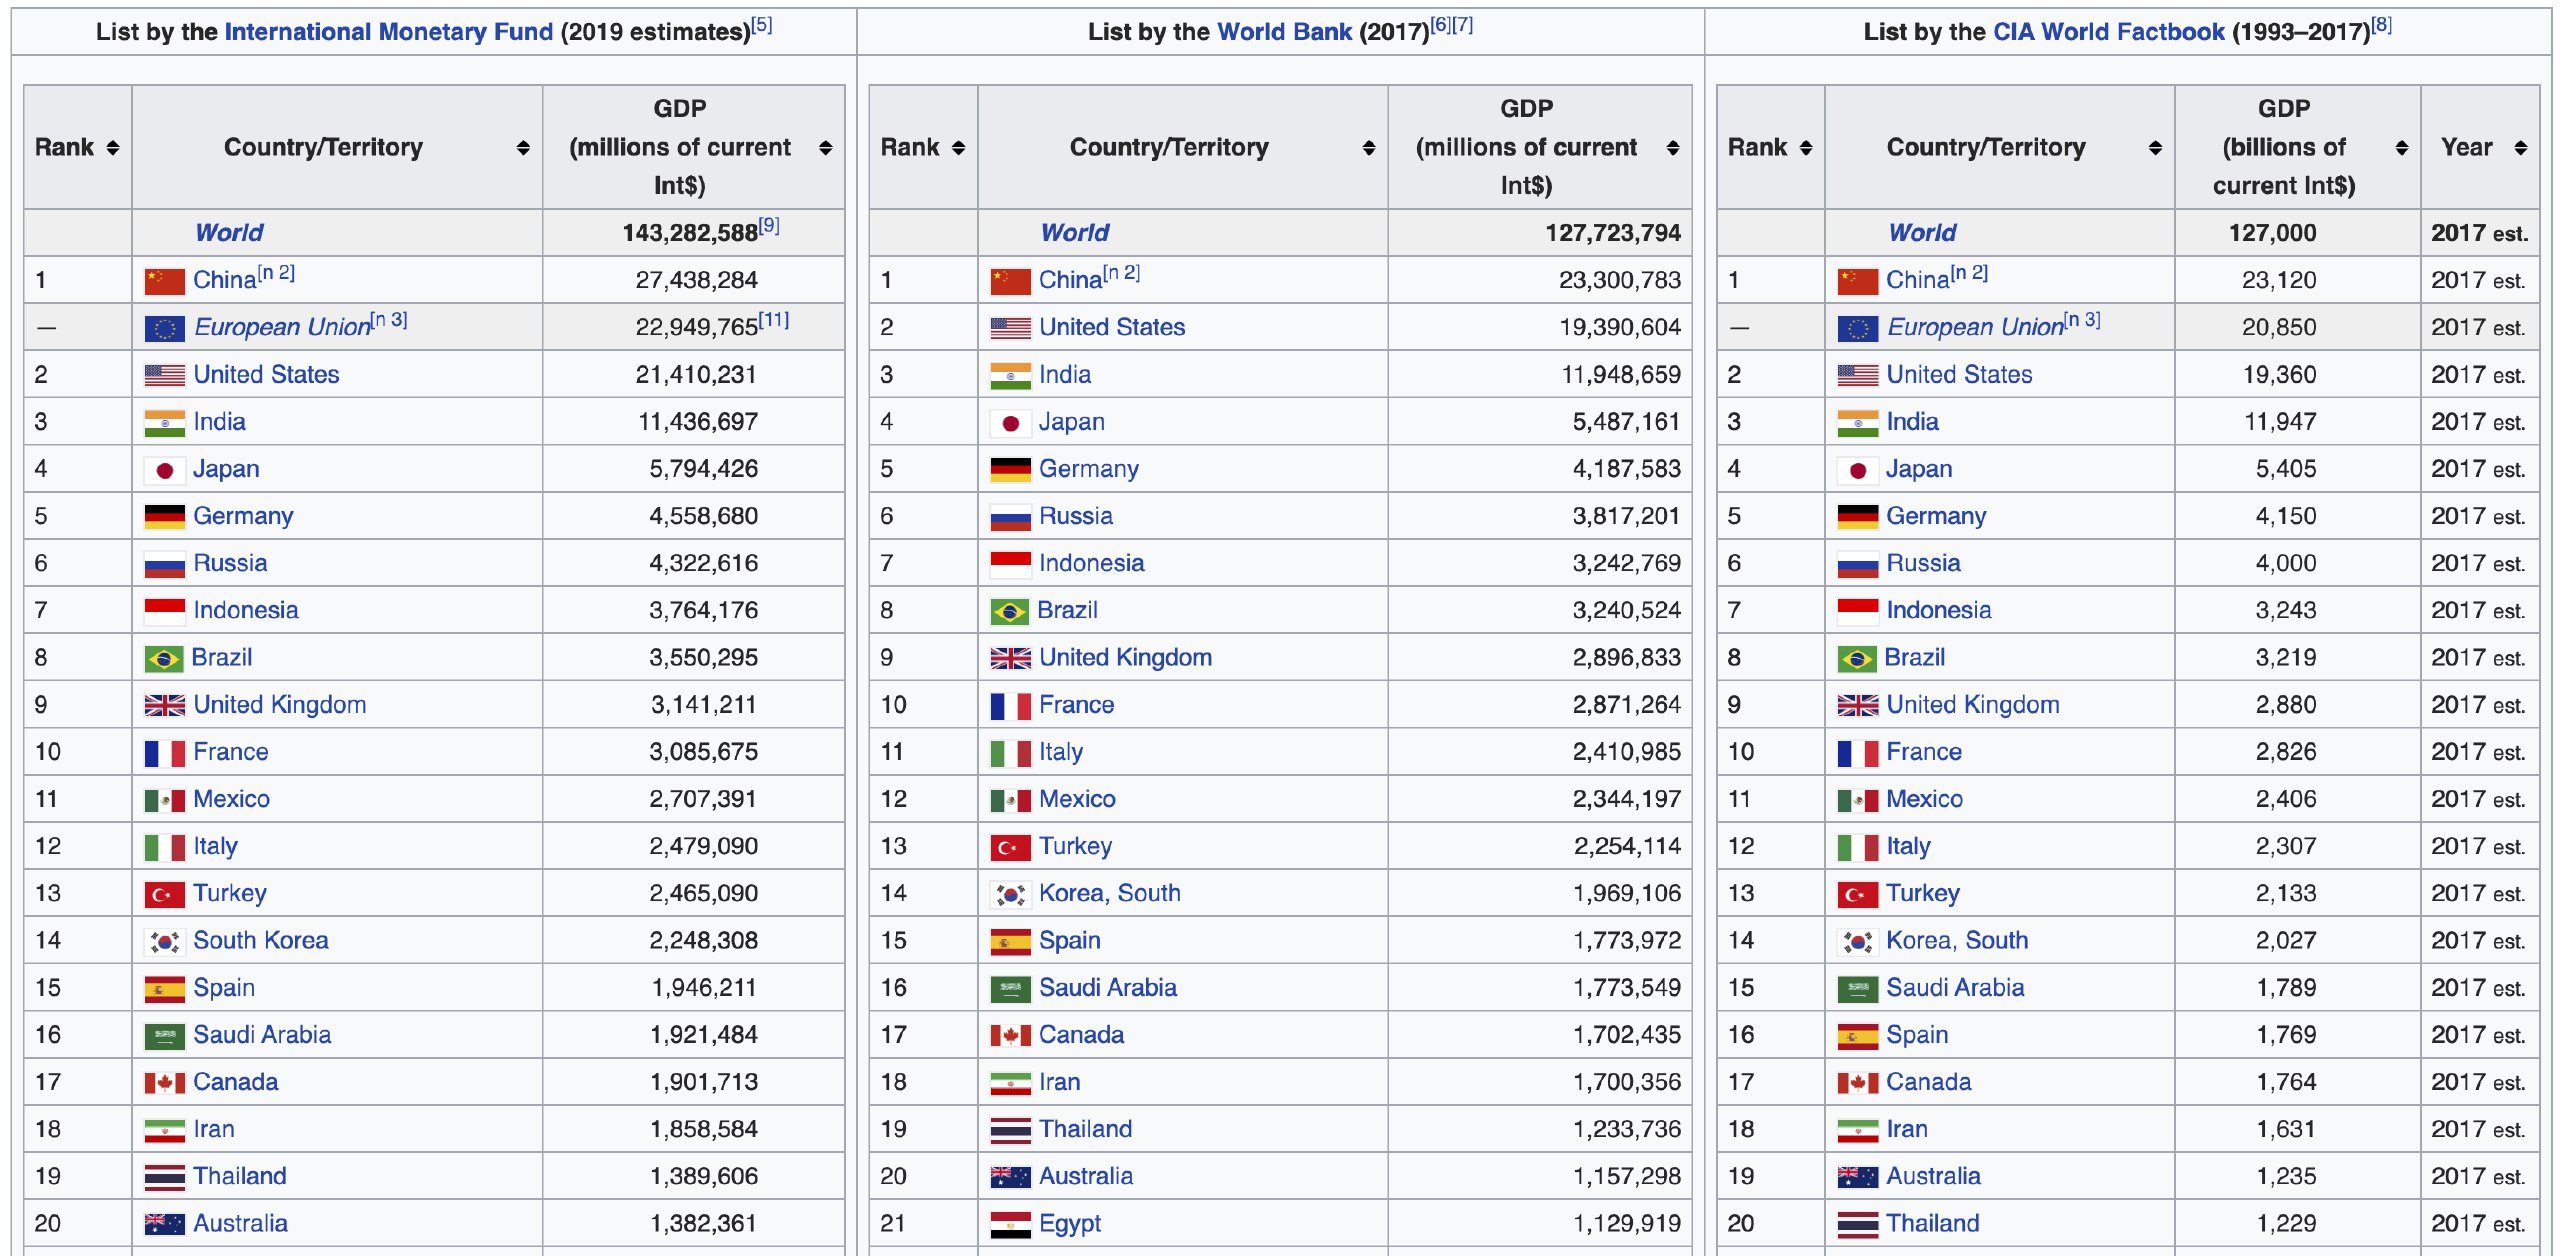The width and height of the screenshot is (2560, 1256).
Task: Click Mexico flag in World Bank list
Action: pyautogui.click(x=1010, y=800)
